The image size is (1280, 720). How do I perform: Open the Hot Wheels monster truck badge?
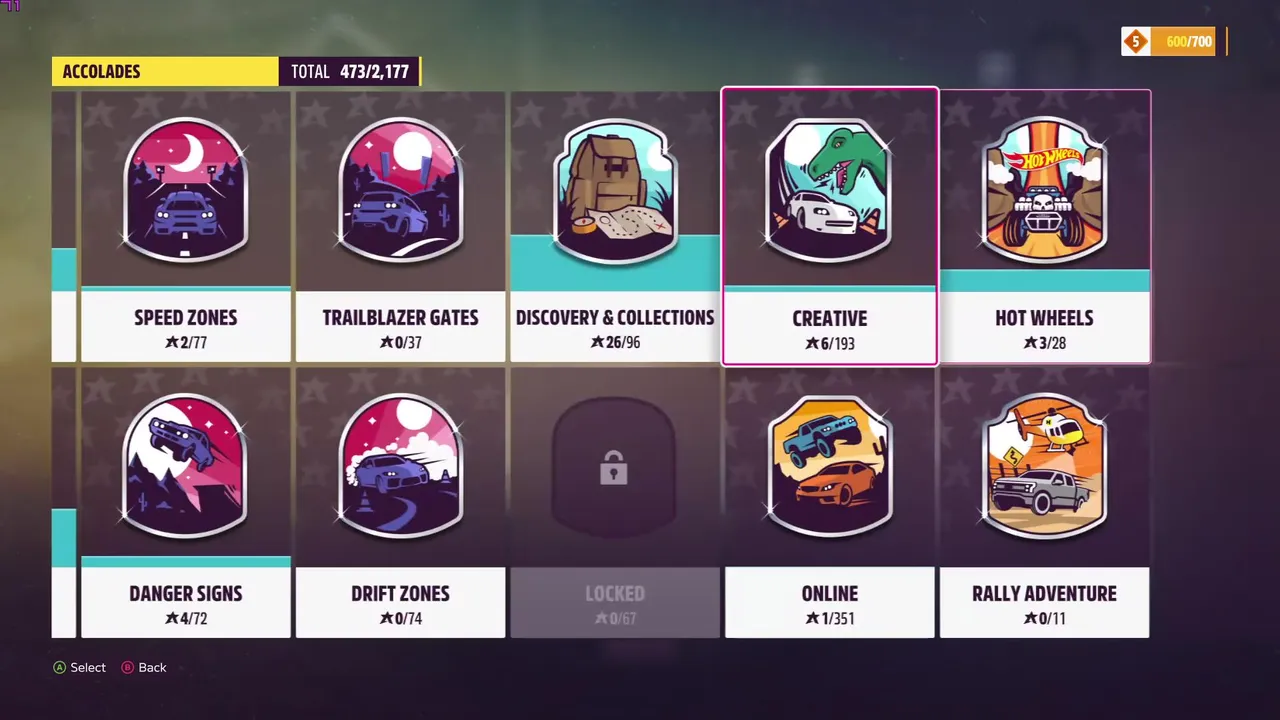click(1044, 190)
